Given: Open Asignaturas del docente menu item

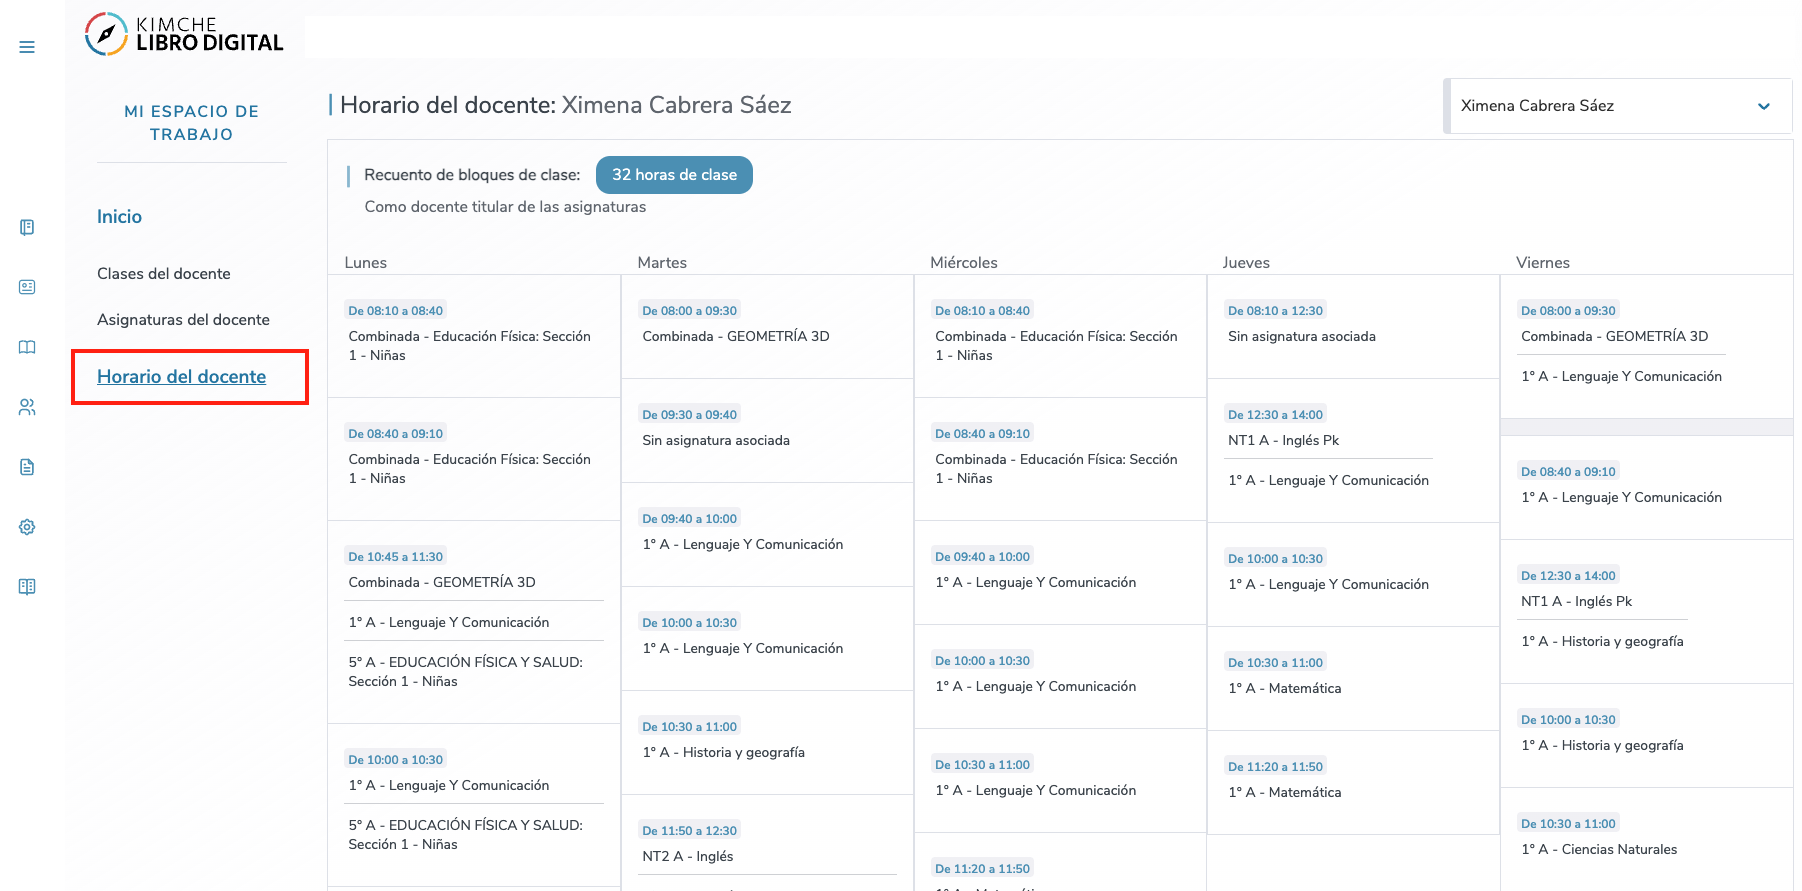Looking at the screenshot, I should (x=183, y=320).
